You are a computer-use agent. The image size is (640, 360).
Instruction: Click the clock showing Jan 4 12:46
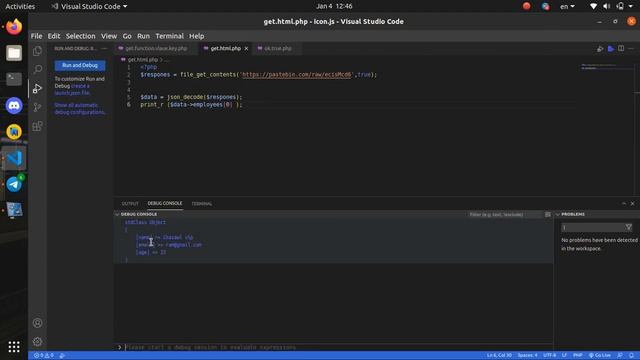[x=334, y=6]
